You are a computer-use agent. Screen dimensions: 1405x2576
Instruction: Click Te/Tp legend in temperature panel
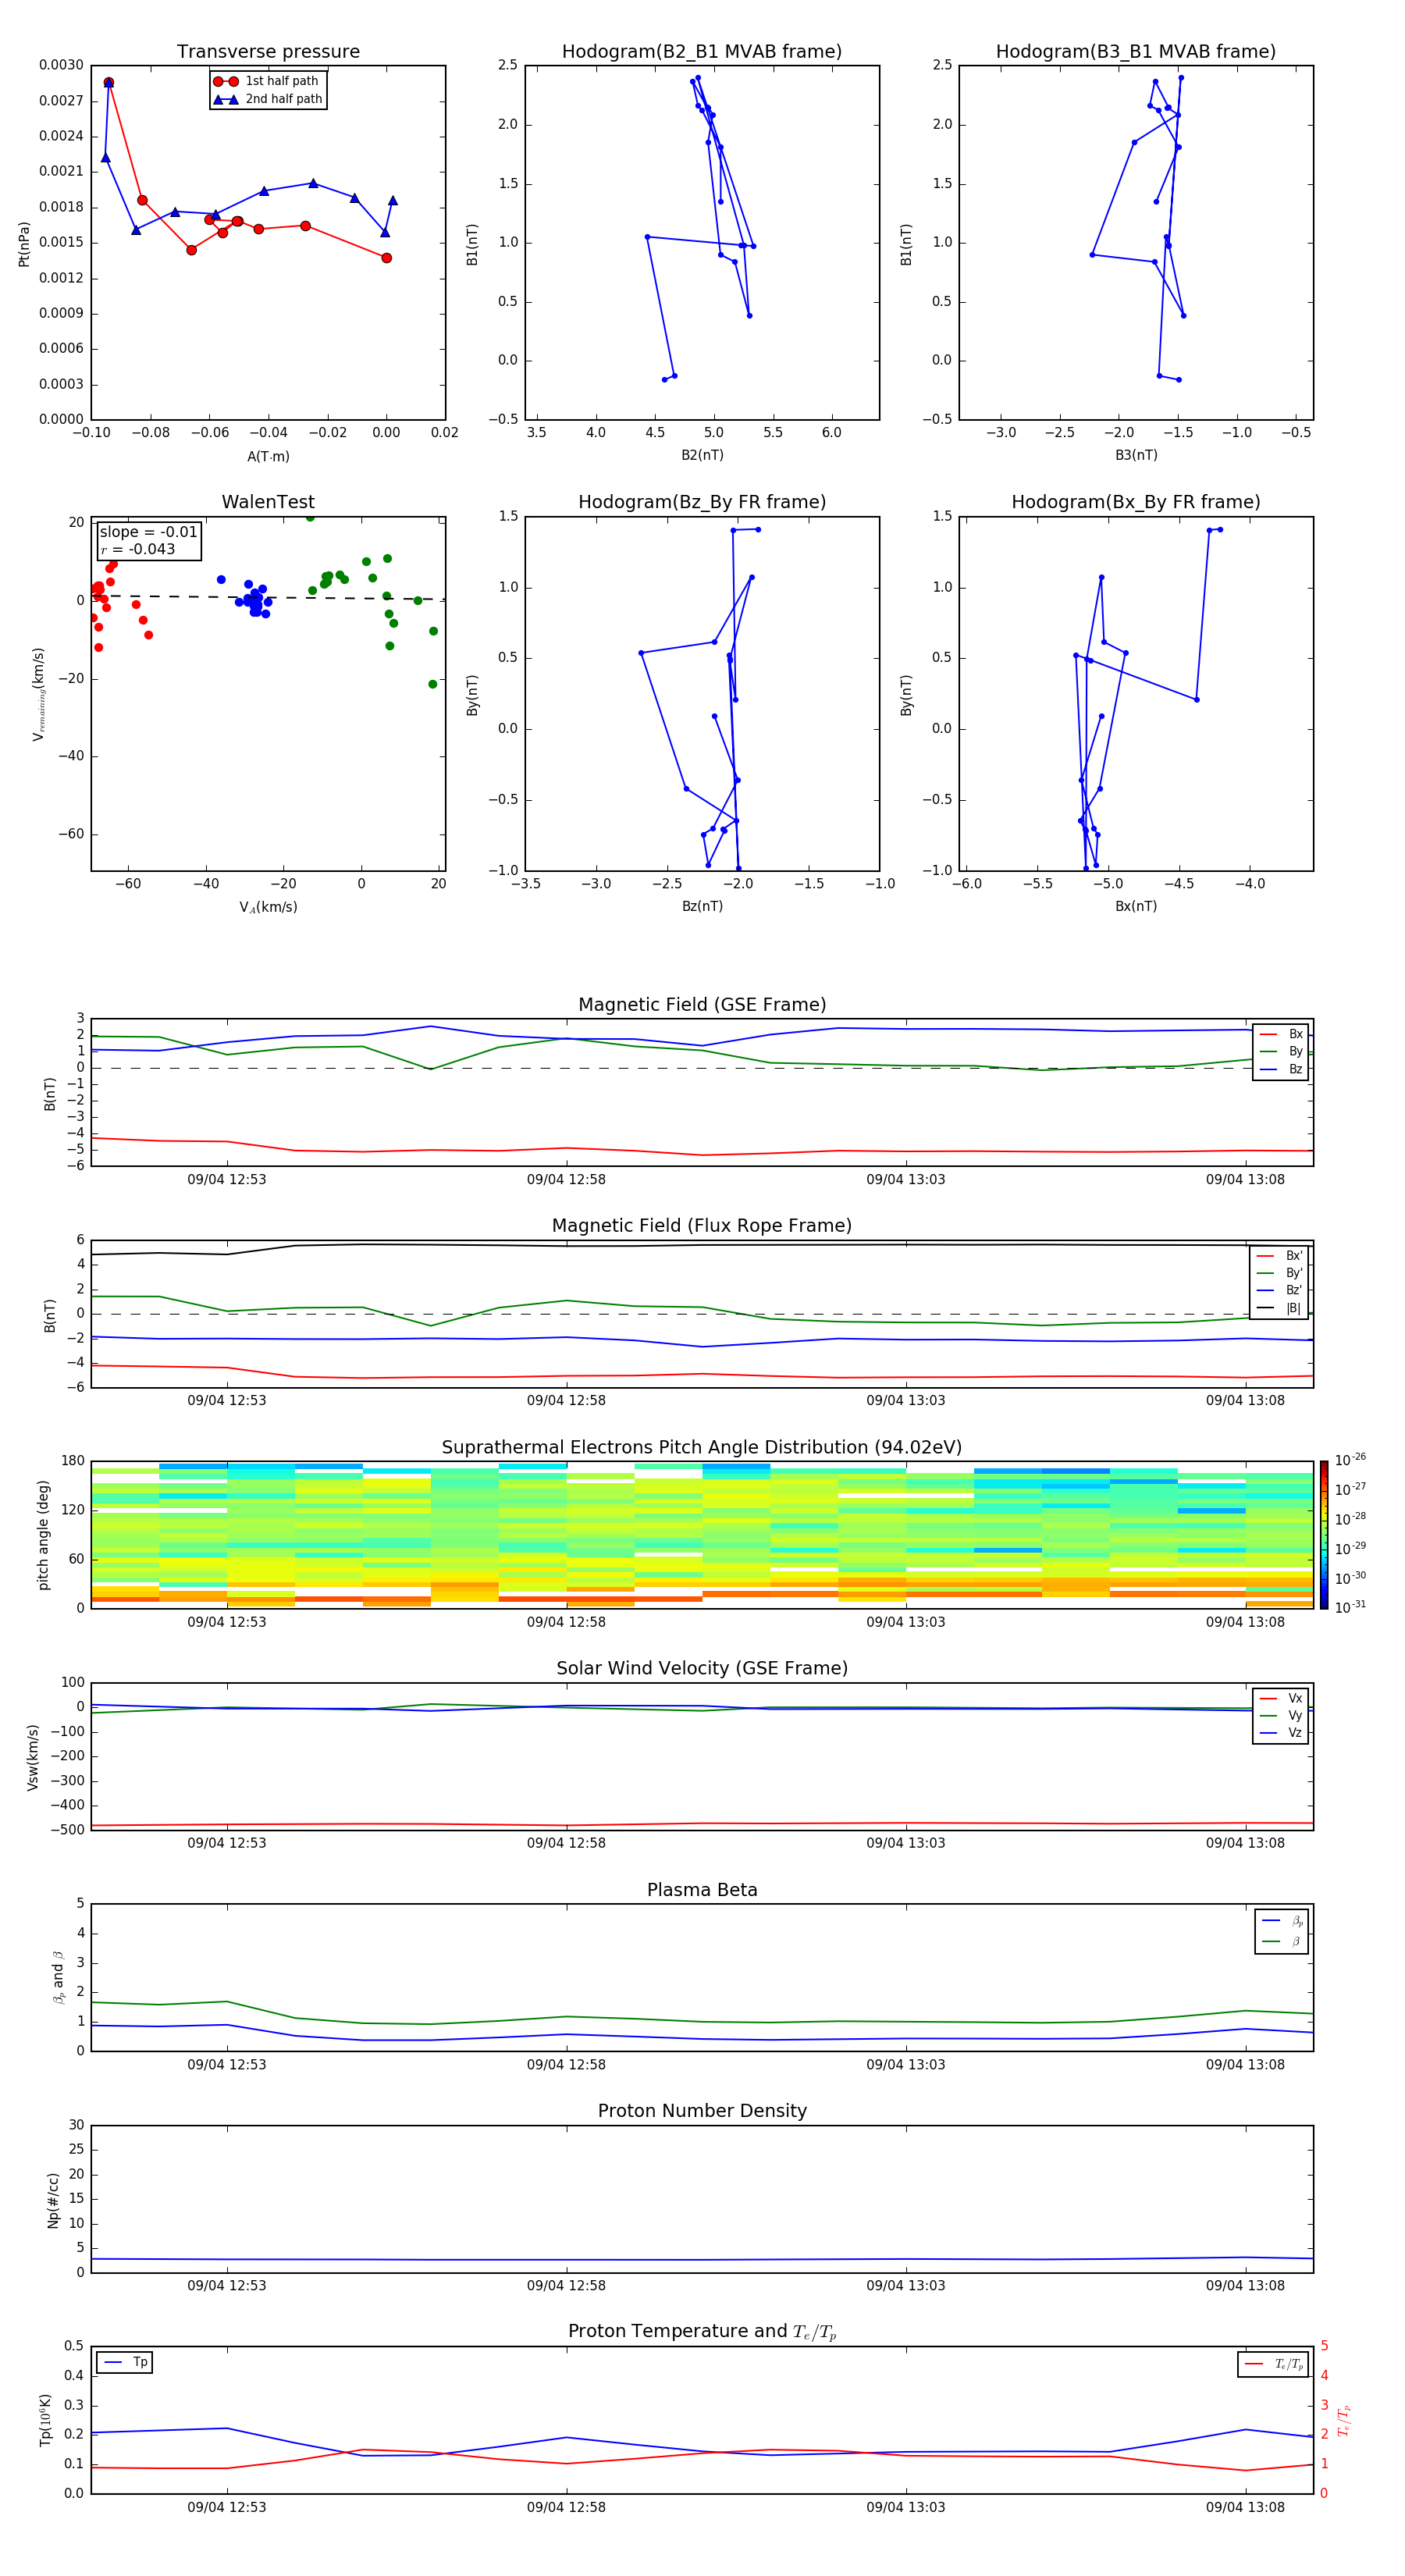pos(1274,2364)
